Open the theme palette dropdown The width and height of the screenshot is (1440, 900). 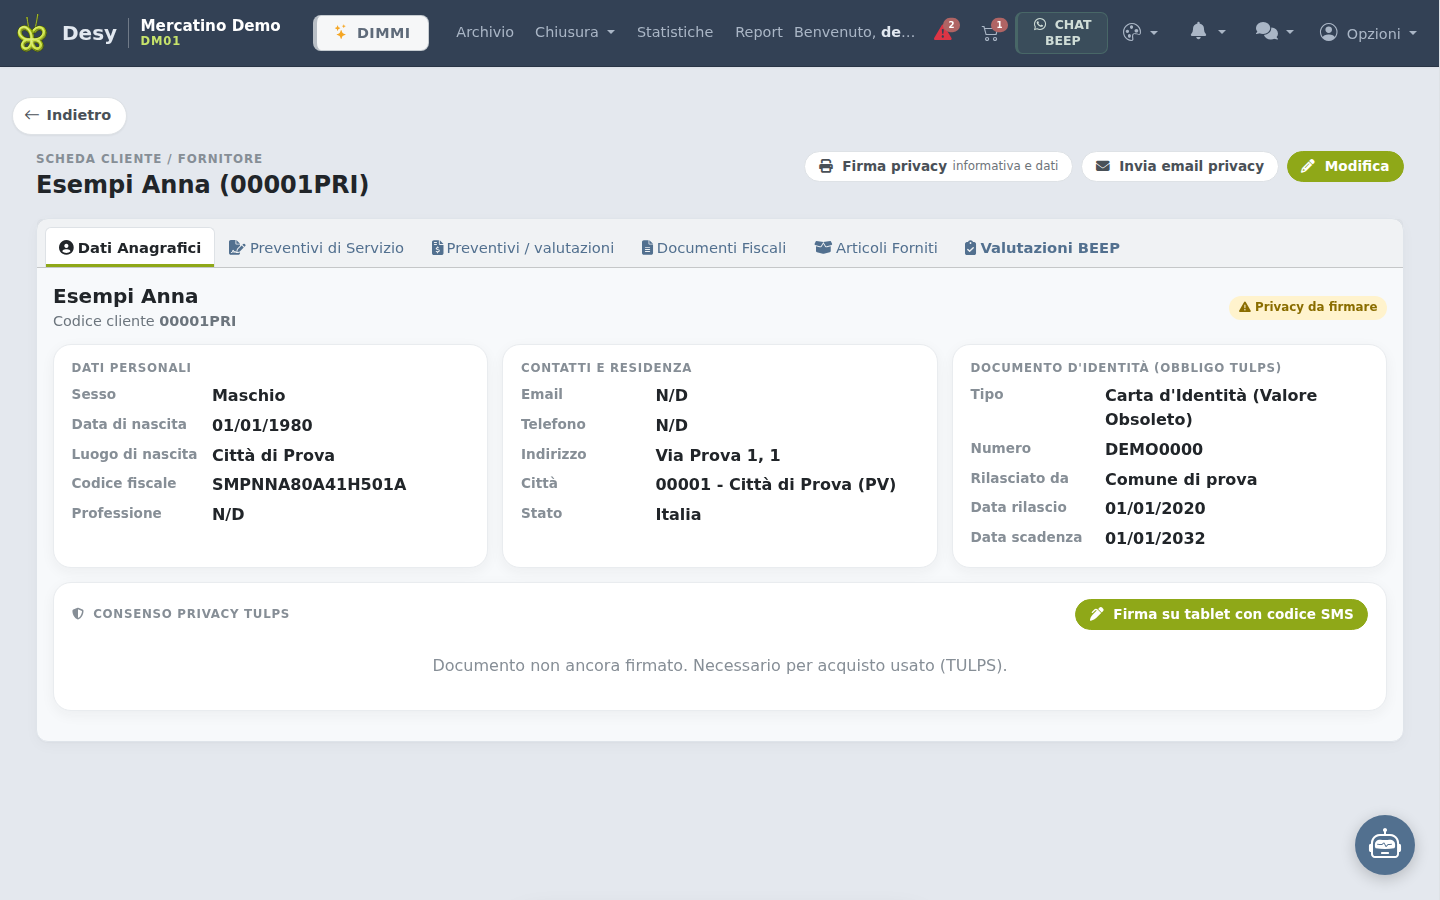(x=1139, y=33)
